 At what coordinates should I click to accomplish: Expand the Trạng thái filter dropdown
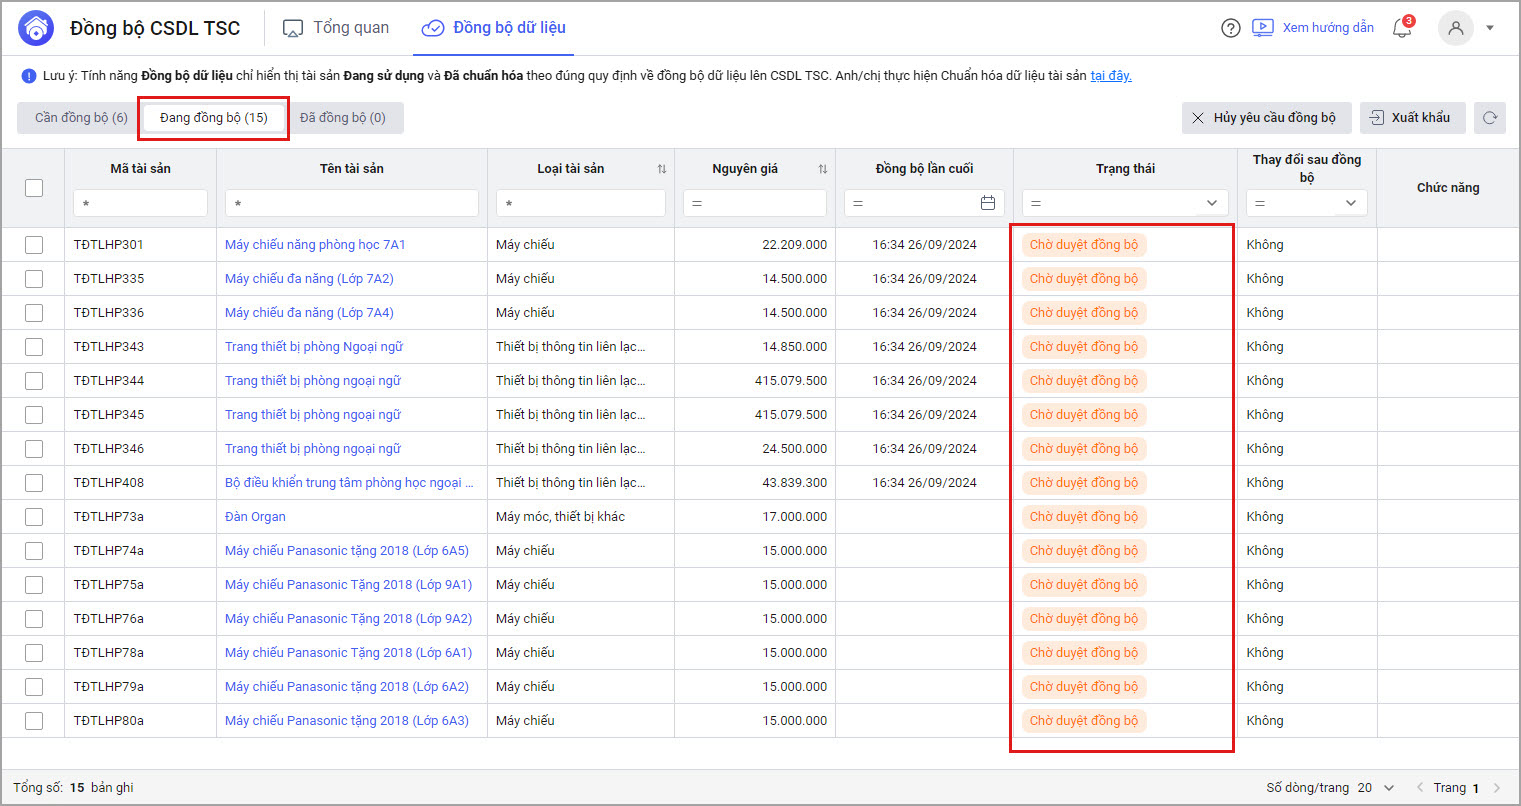point(1211,203)
